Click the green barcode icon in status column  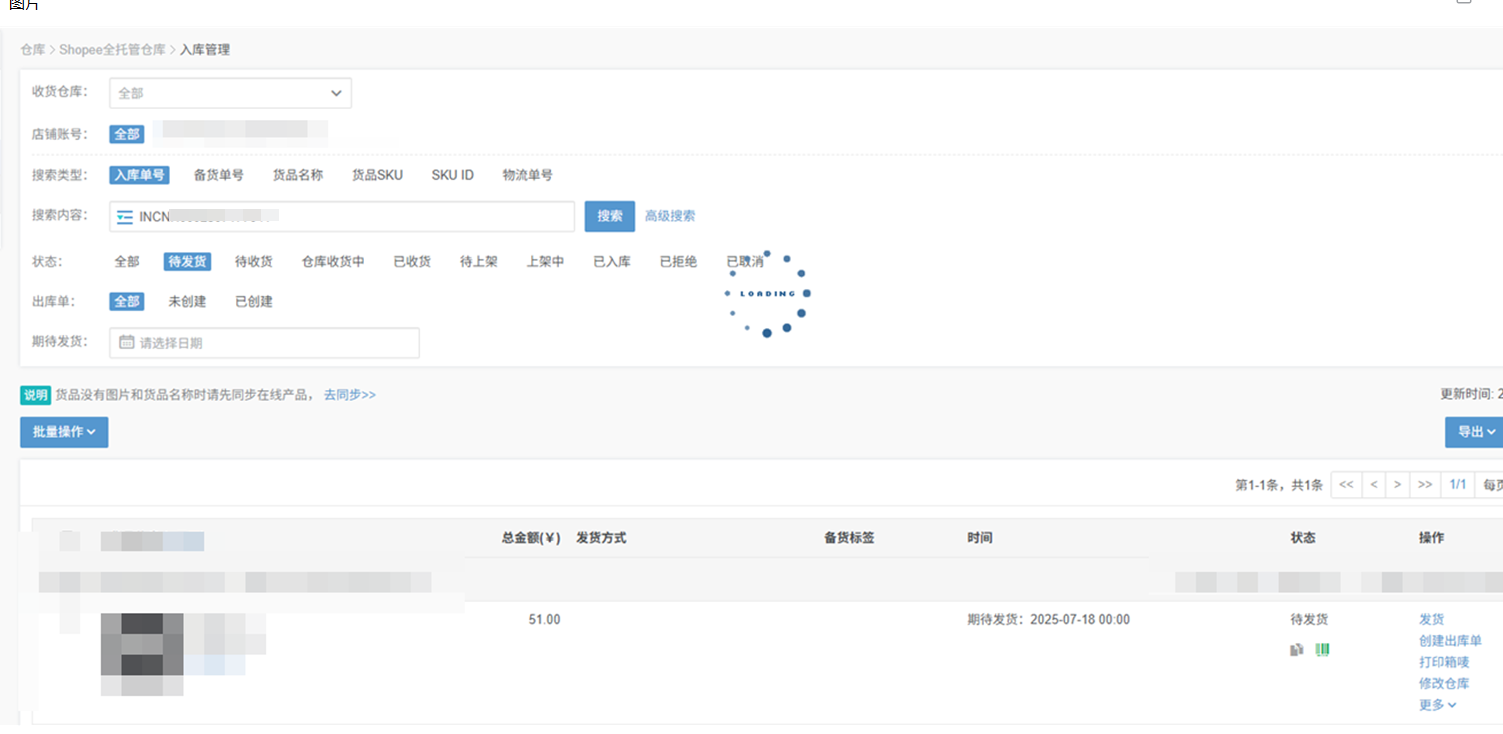[1323, 650]
